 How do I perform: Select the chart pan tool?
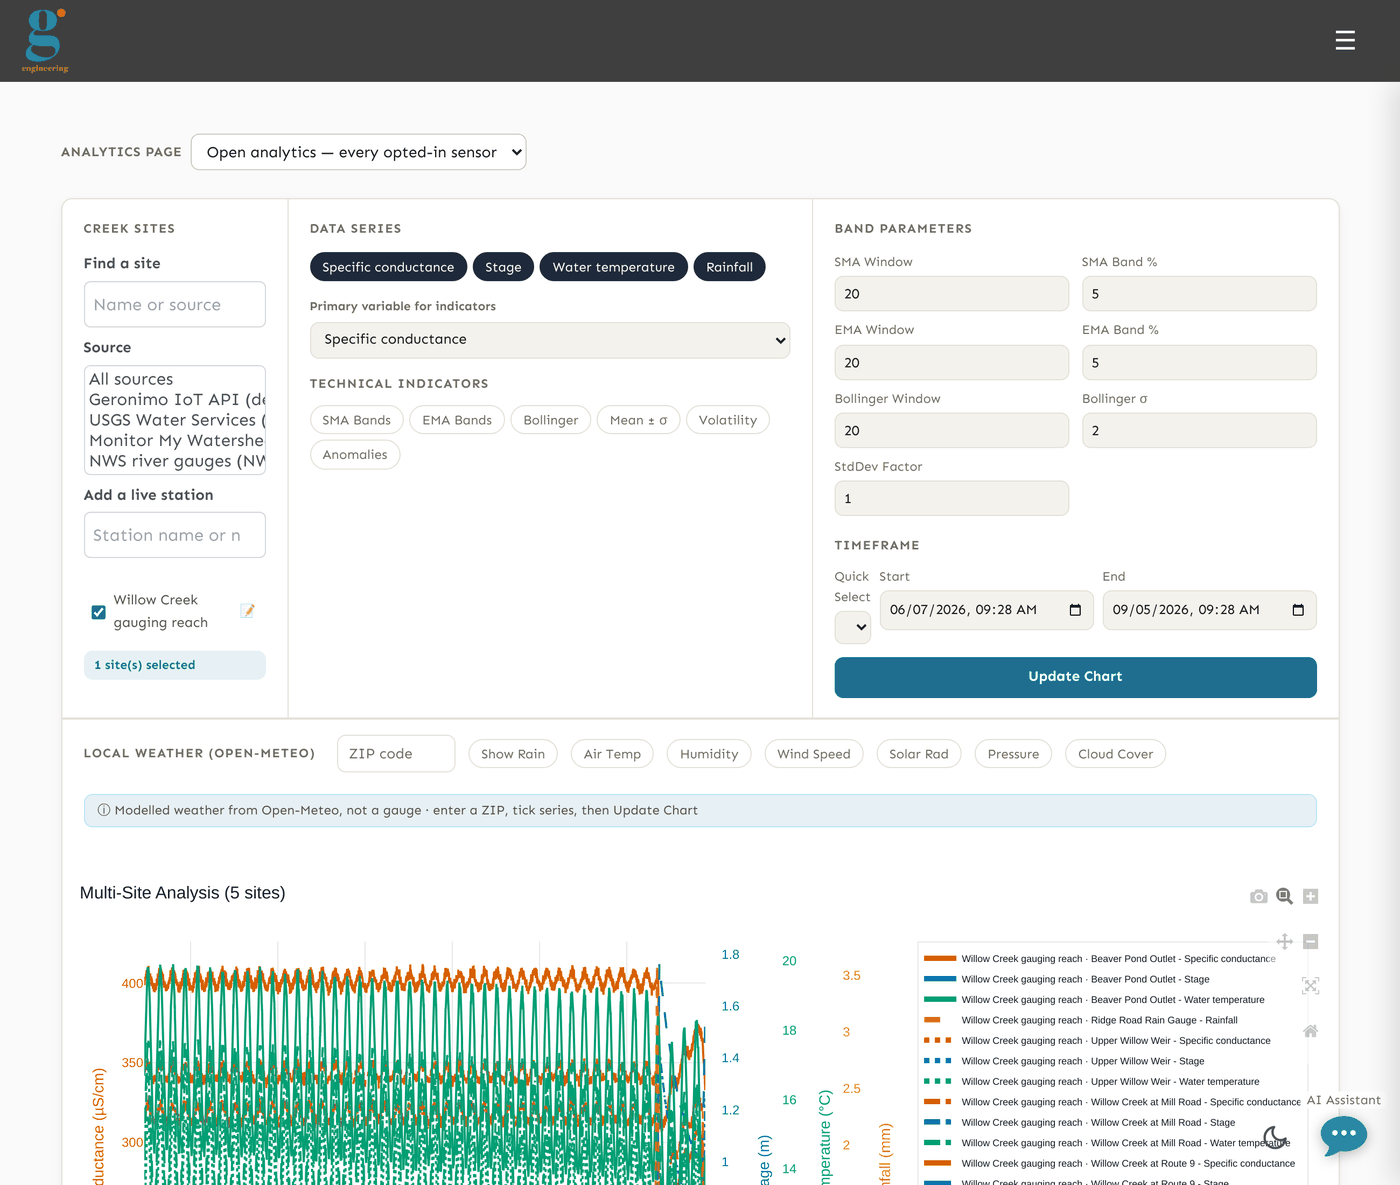pos(1285,941)
